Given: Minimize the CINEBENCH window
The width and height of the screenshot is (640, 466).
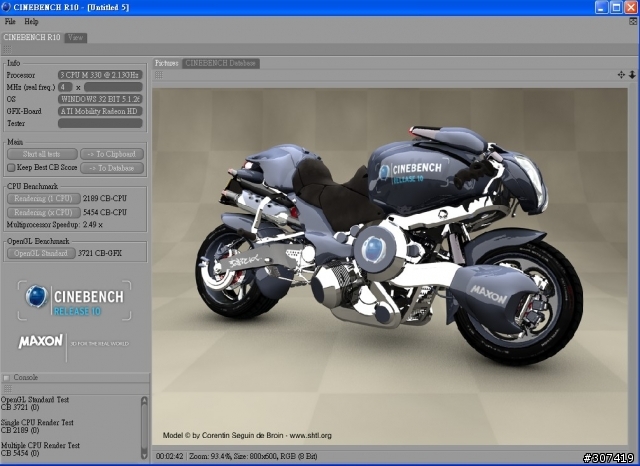Looking at the screenshot, I should [602, 7].
